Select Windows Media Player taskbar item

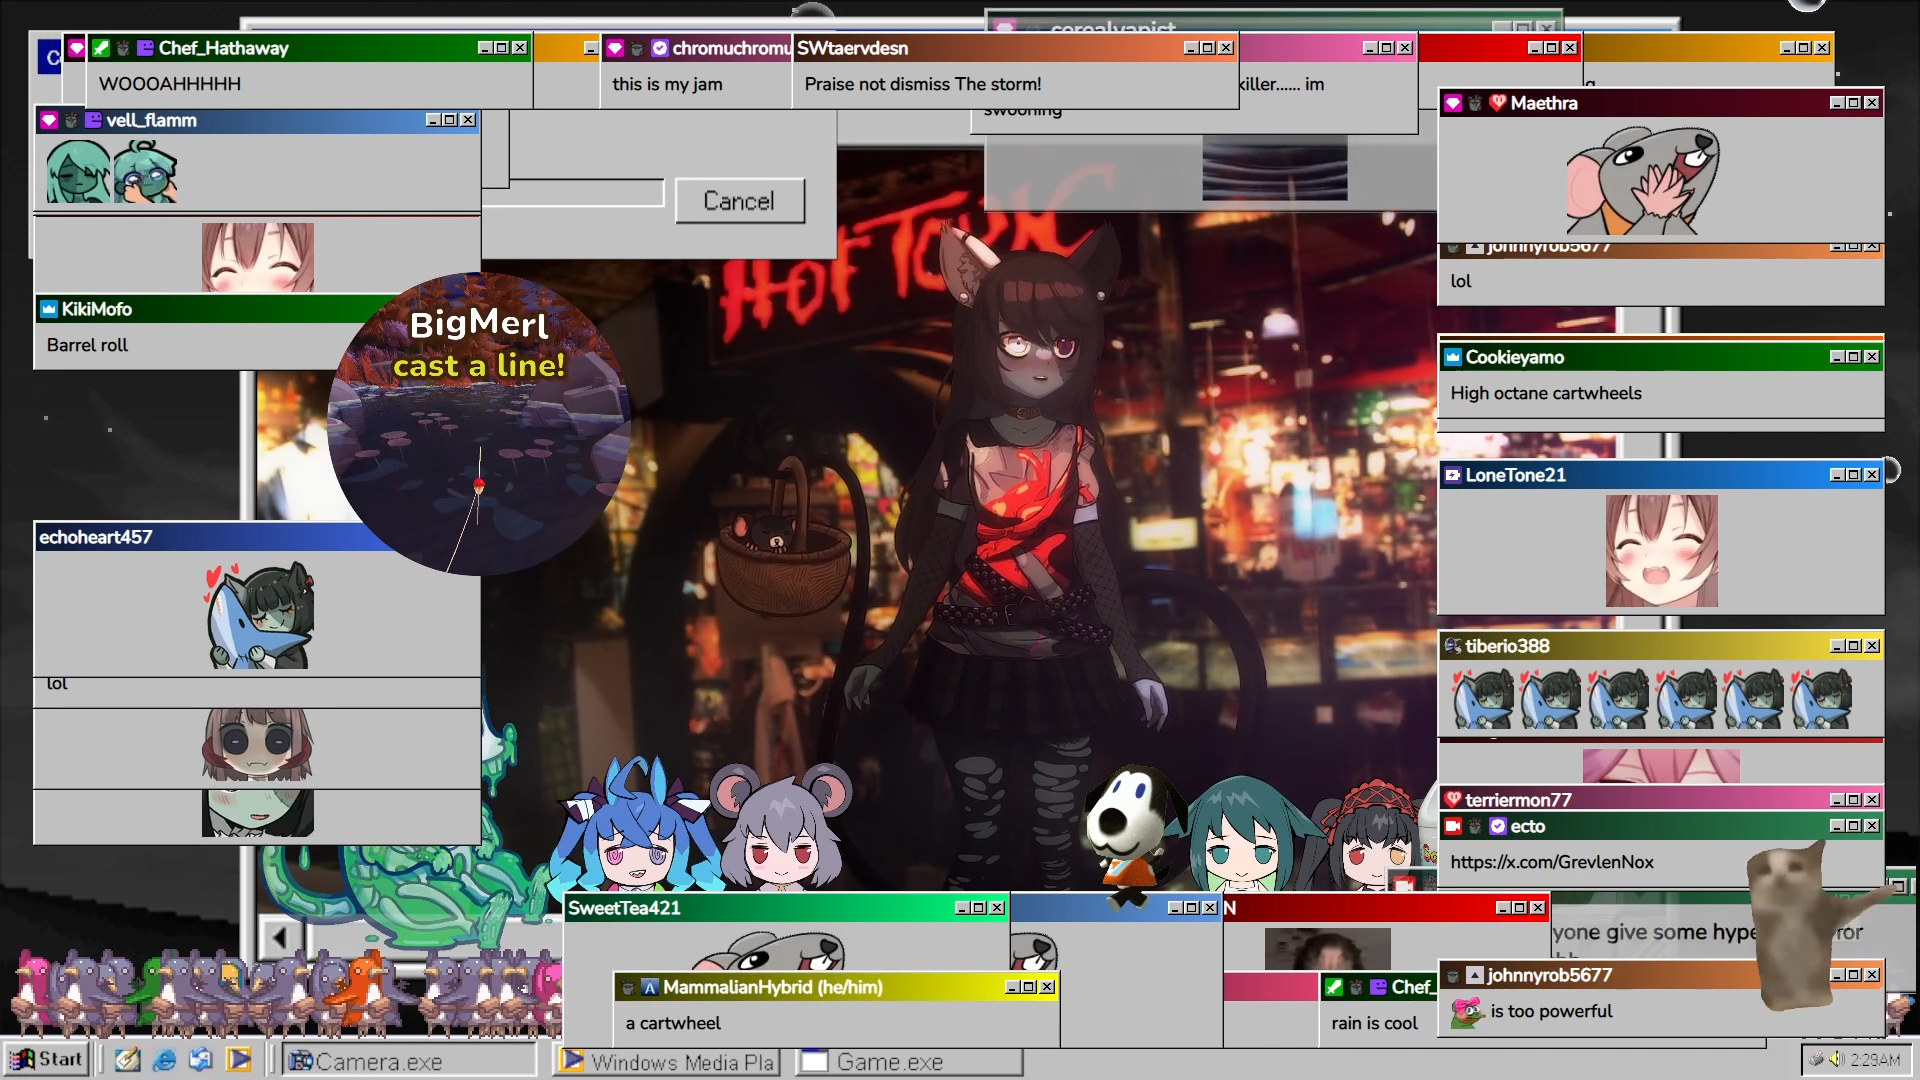[668, 1062]
